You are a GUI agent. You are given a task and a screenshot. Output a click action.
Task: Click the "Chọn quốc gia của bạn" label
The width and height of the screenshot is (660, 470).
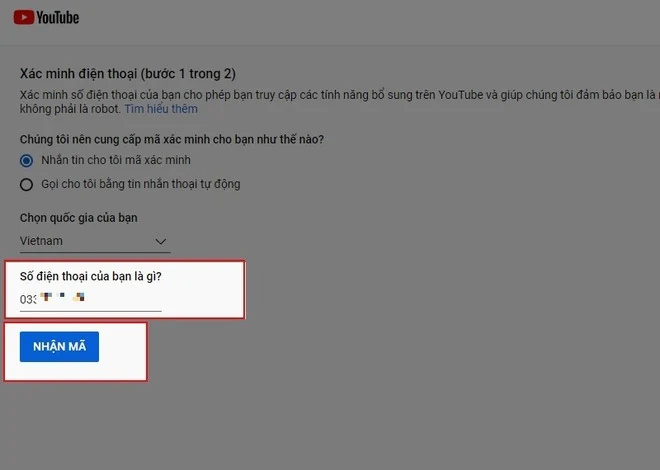79,218
